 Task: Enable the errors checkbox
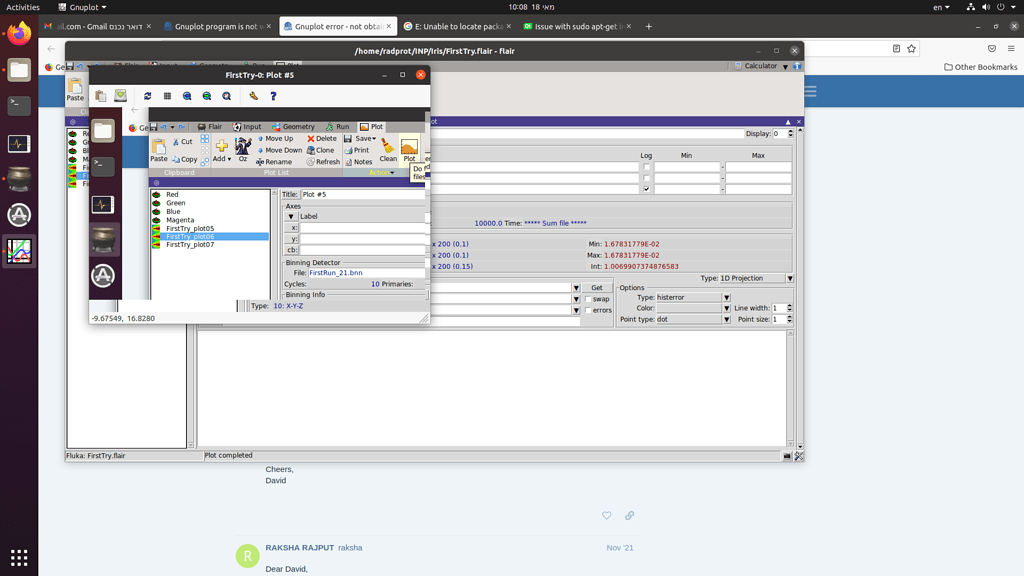click(x=589, y=310)
